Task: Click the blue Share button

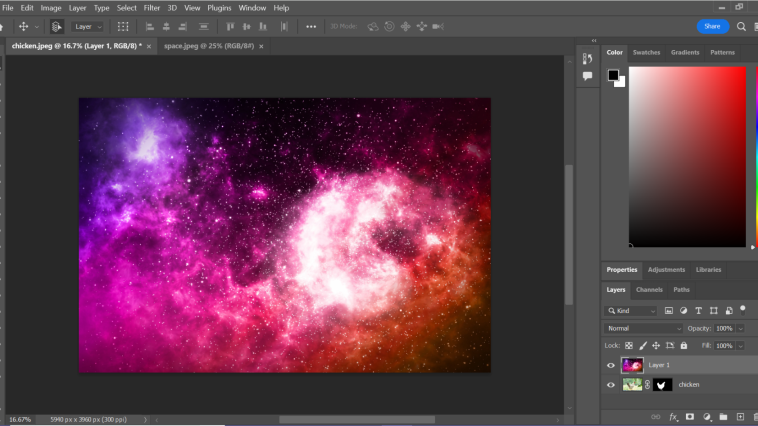Action: pos(713,26)
